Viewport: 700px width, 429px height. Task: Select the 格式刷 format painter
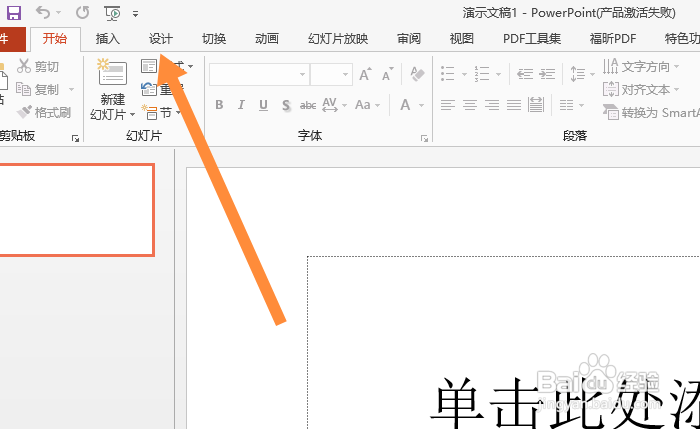44,112
